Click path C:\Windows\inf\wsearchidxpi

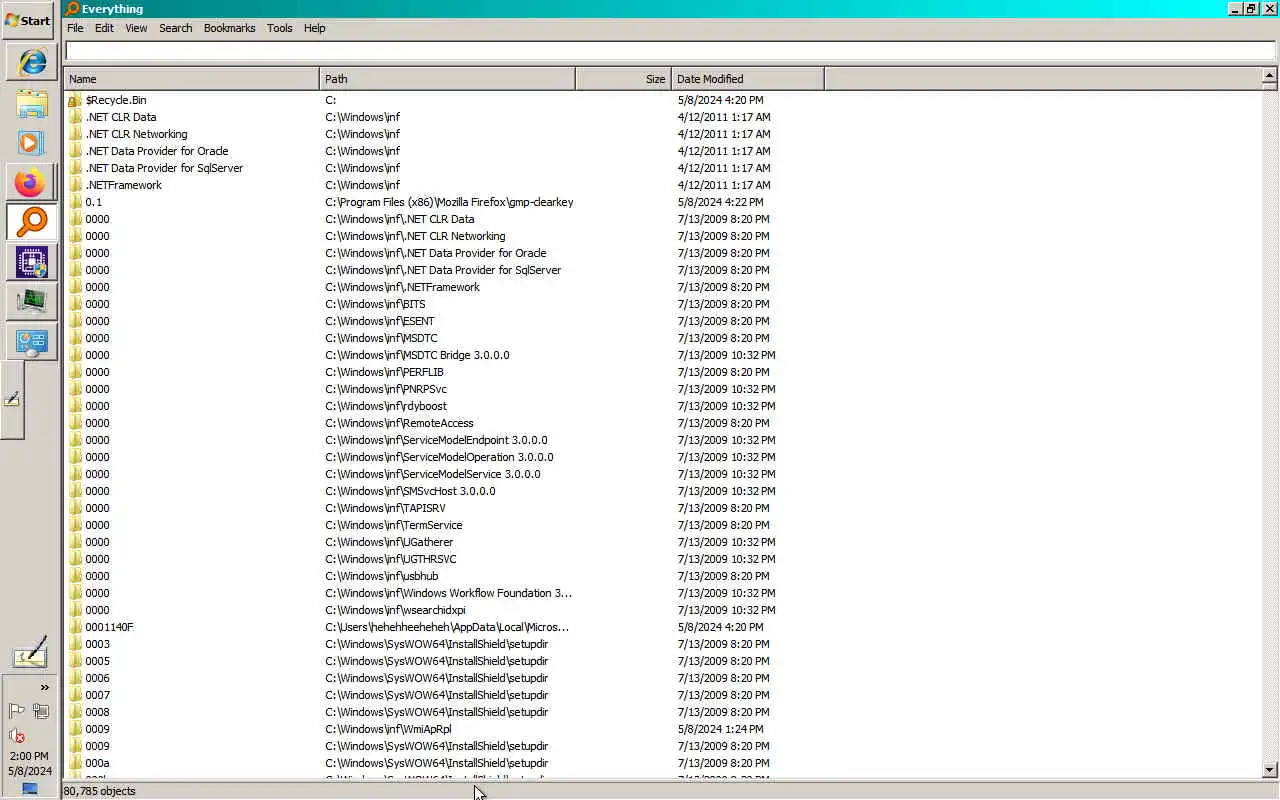395,610
